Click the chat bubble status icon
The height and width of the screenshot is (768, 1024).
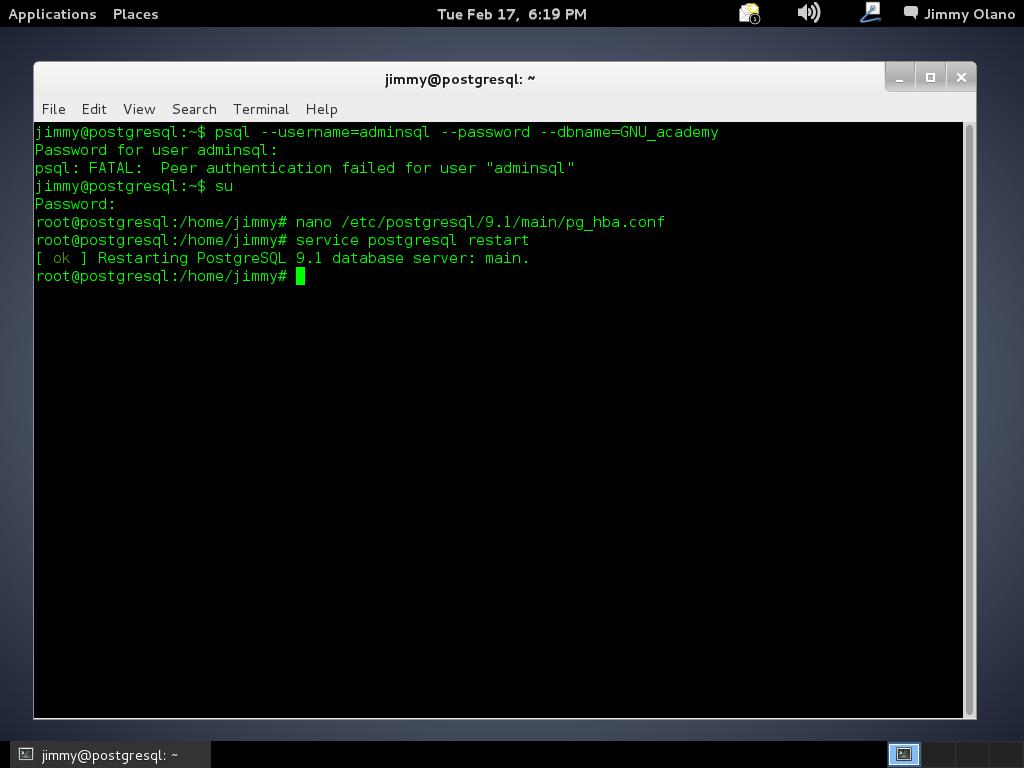pos(911,14)
